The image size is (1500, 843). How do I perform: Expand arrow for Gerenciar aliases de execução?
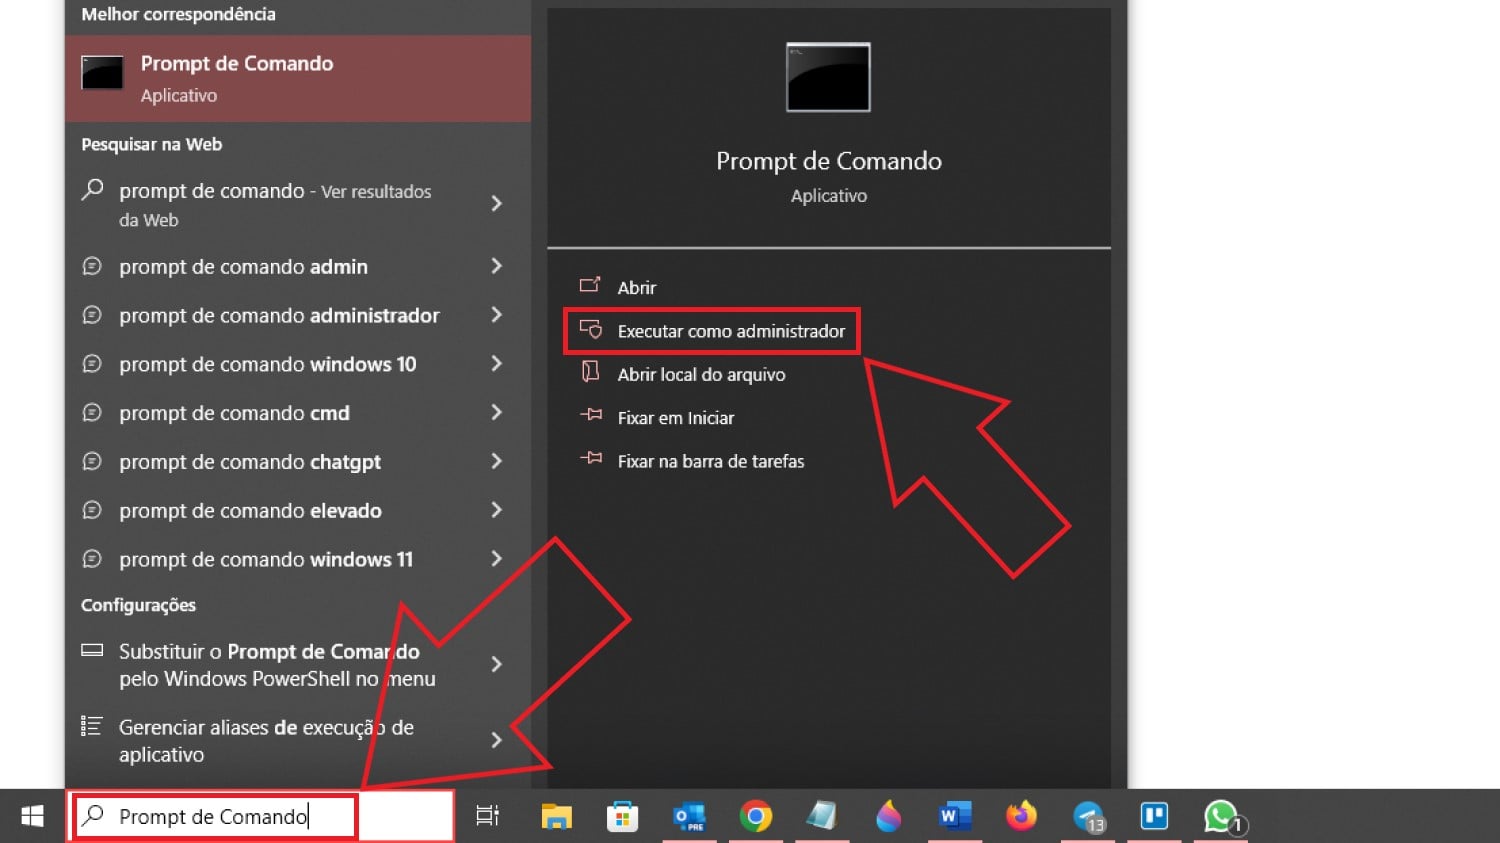pos(497,740)
